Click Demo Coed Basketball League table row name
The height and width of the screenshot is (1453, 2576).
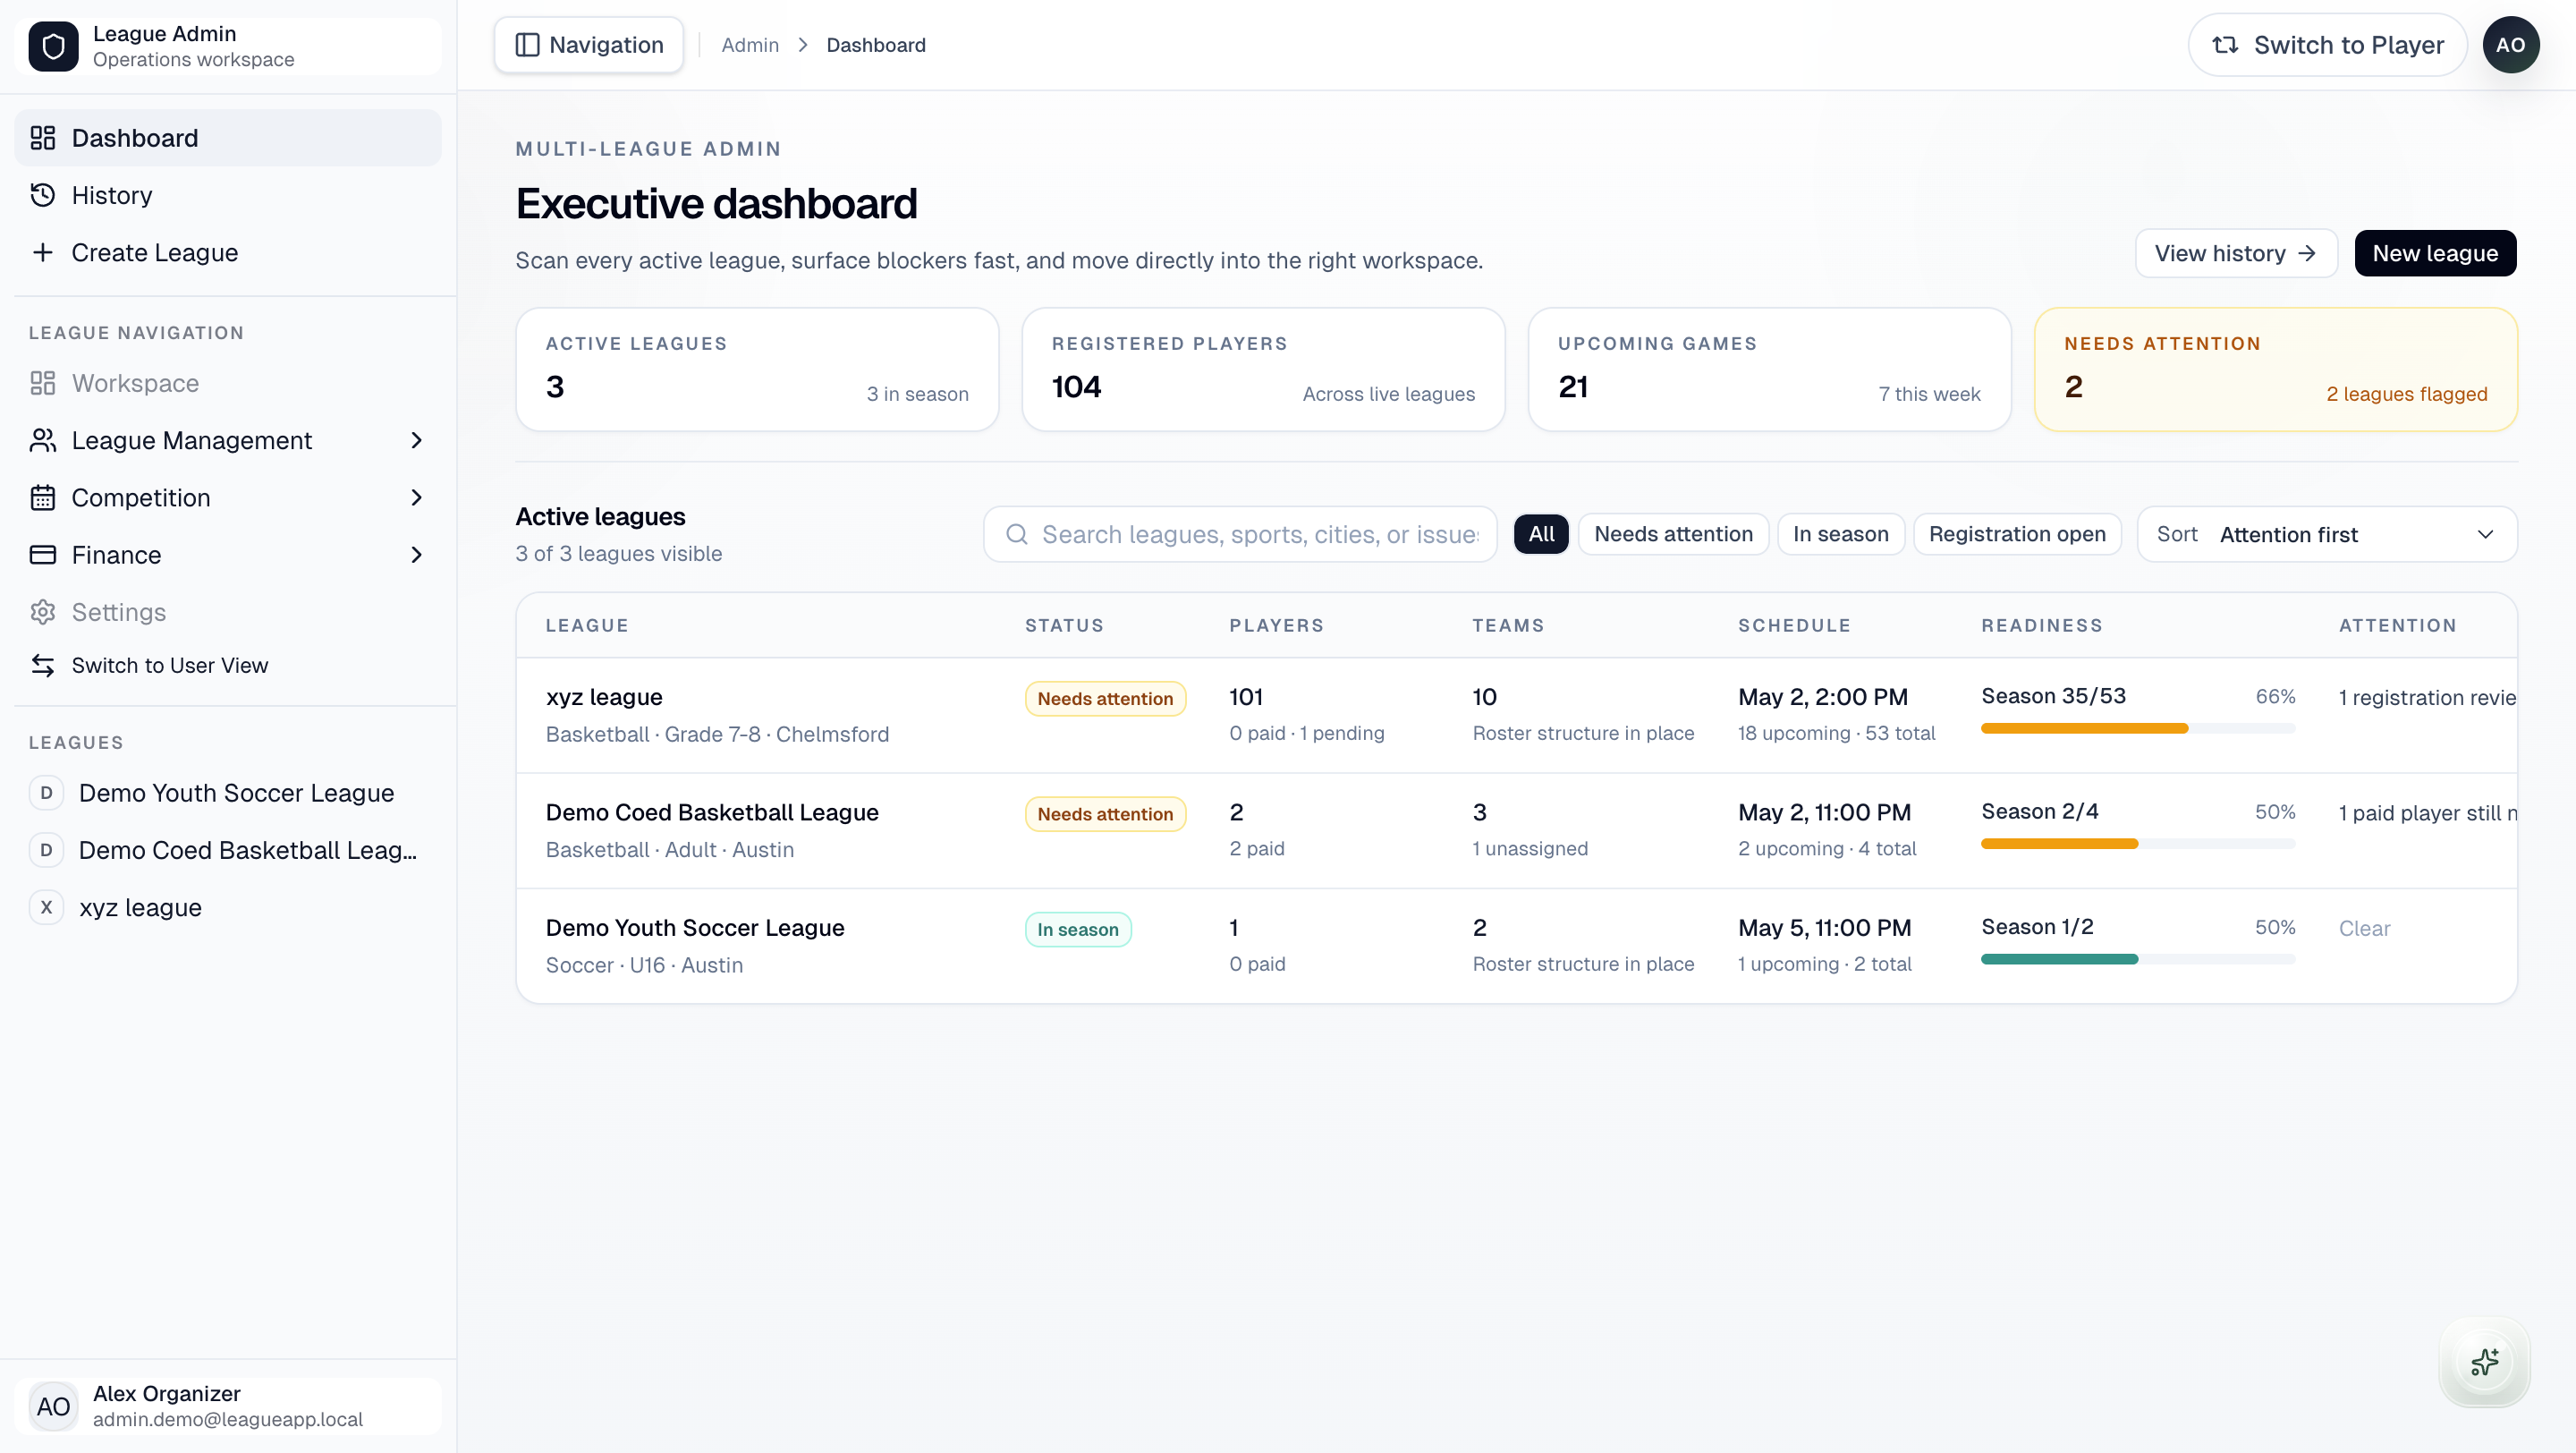coord(712,812)
